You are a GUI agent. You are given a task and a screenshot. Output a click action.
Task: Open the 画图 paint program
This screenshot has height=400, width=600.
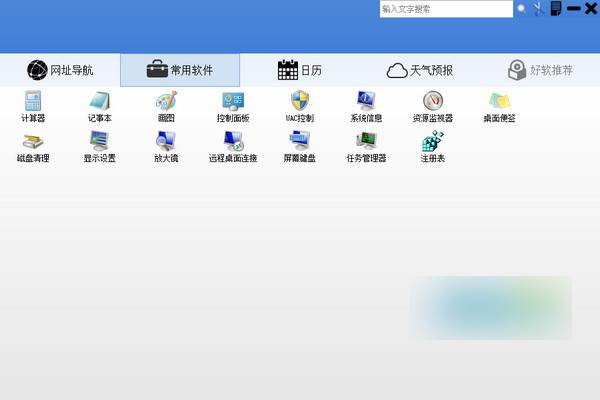[x=166, y=102]
